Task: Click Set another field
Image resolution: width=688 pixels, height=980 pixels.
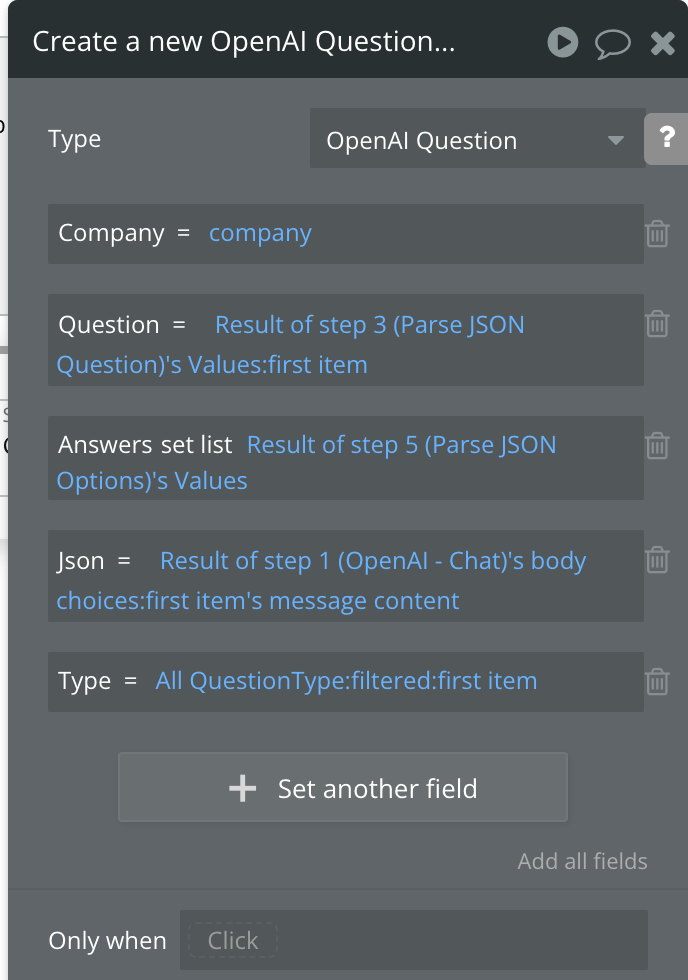Action: point(343,788)
